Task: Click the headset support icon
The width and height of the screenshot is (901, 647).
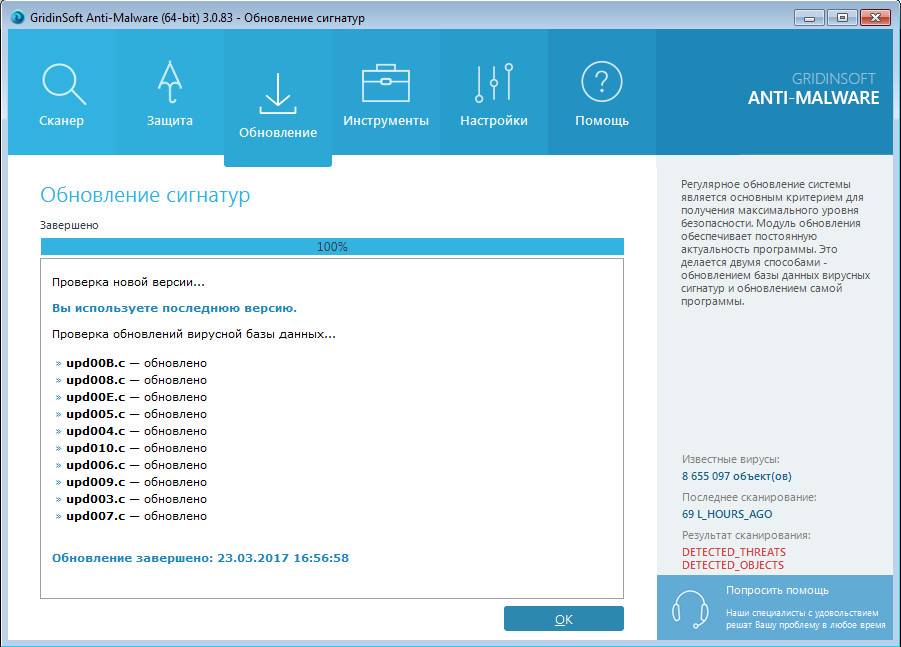Action: [x=690, y=609]
